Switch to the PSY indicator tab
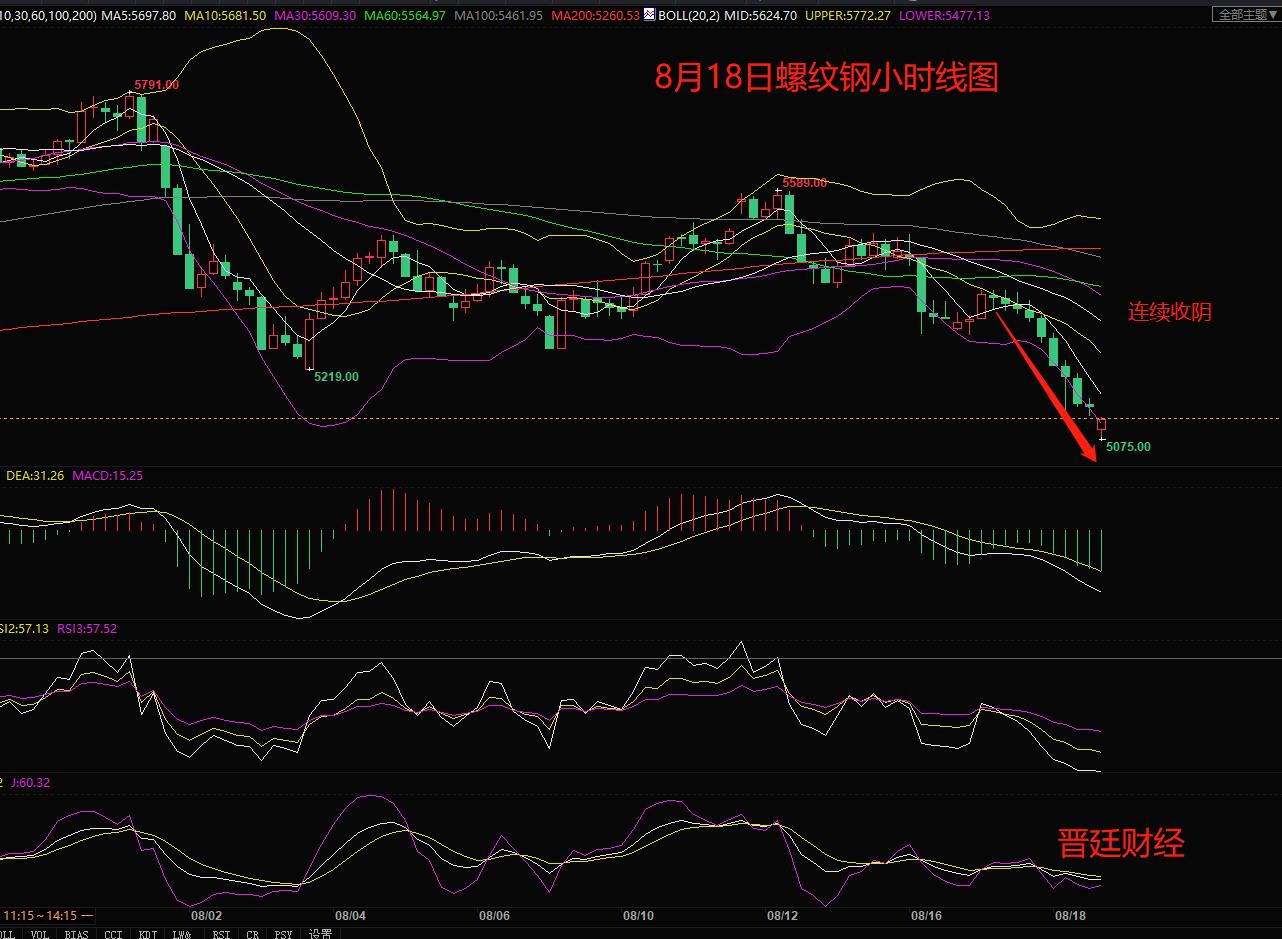The image size is (1282, 939). (x=284, y=933)
